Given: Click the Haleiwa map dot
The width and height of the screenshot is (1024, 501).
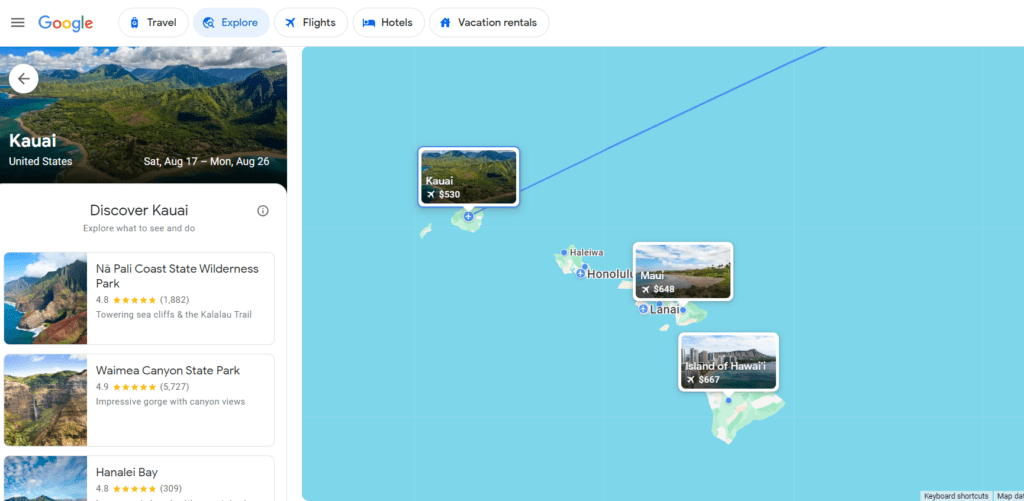Looking at the screenshot, I should pyautogui.click(x=564, y=252).
